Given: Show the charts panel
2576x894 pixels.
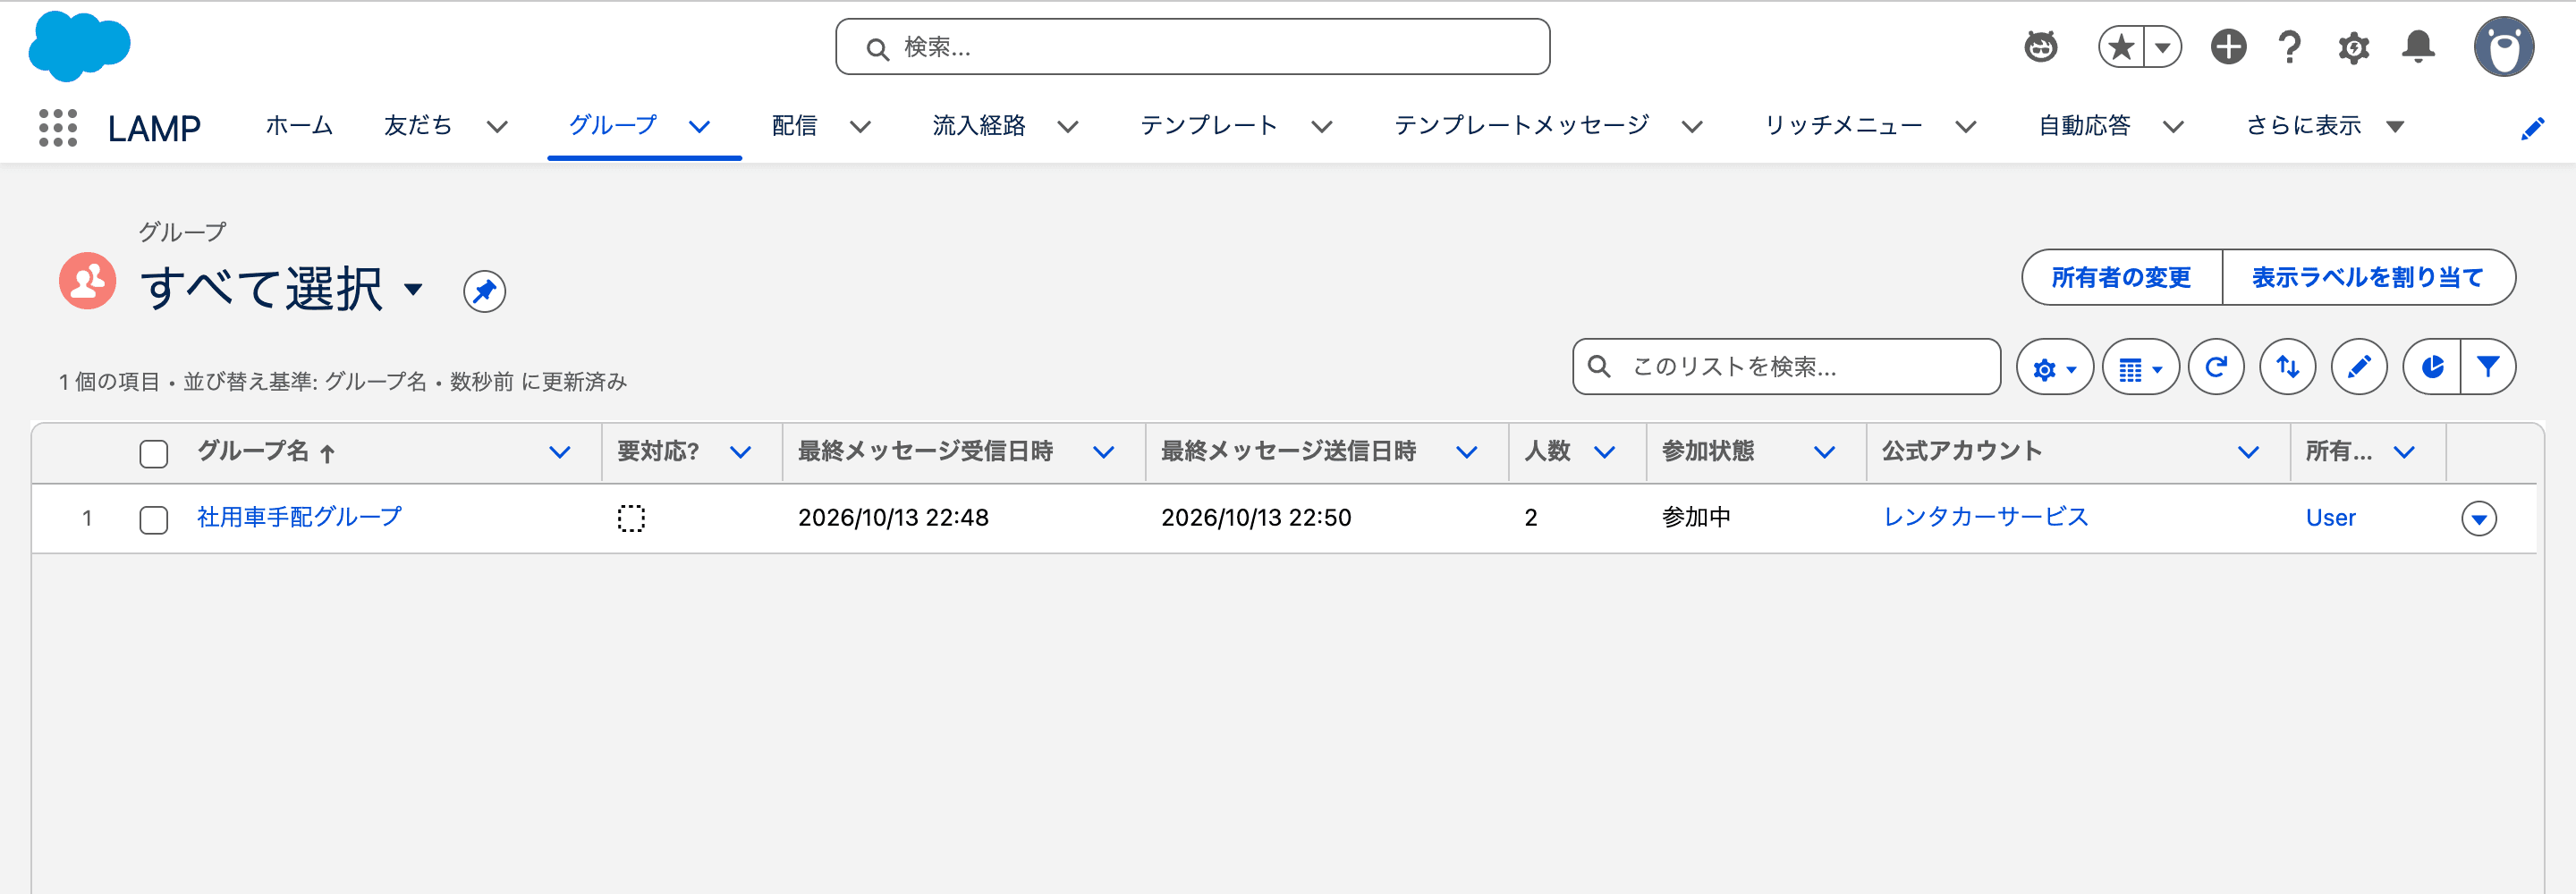Looking at the screenshot, I should coord(2432,367).
